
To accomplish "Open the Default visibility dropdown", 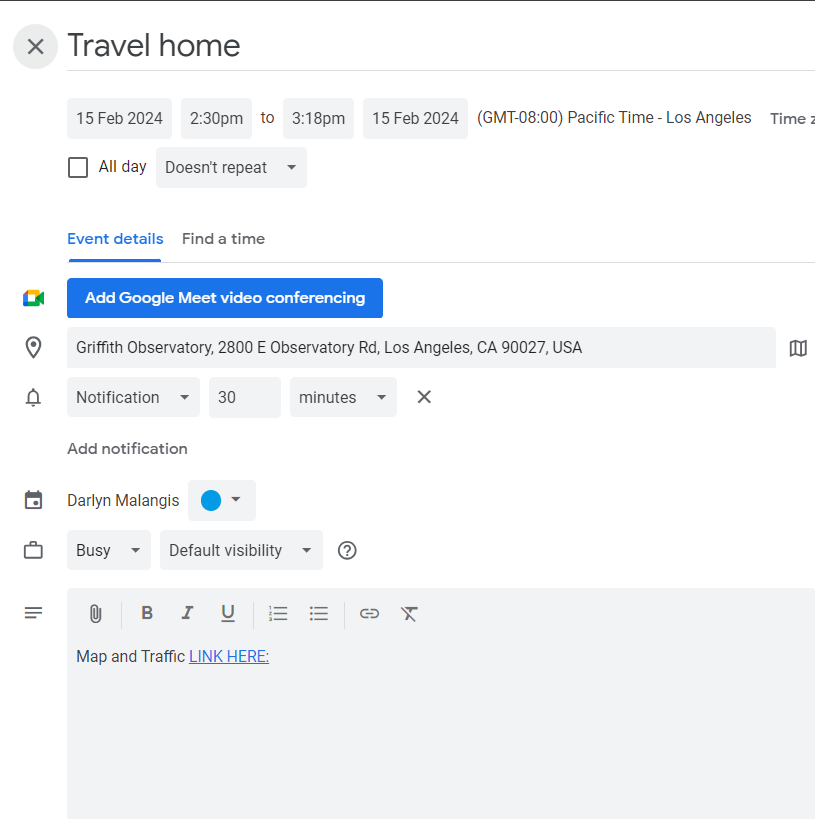I will click(x=241, y=550).
